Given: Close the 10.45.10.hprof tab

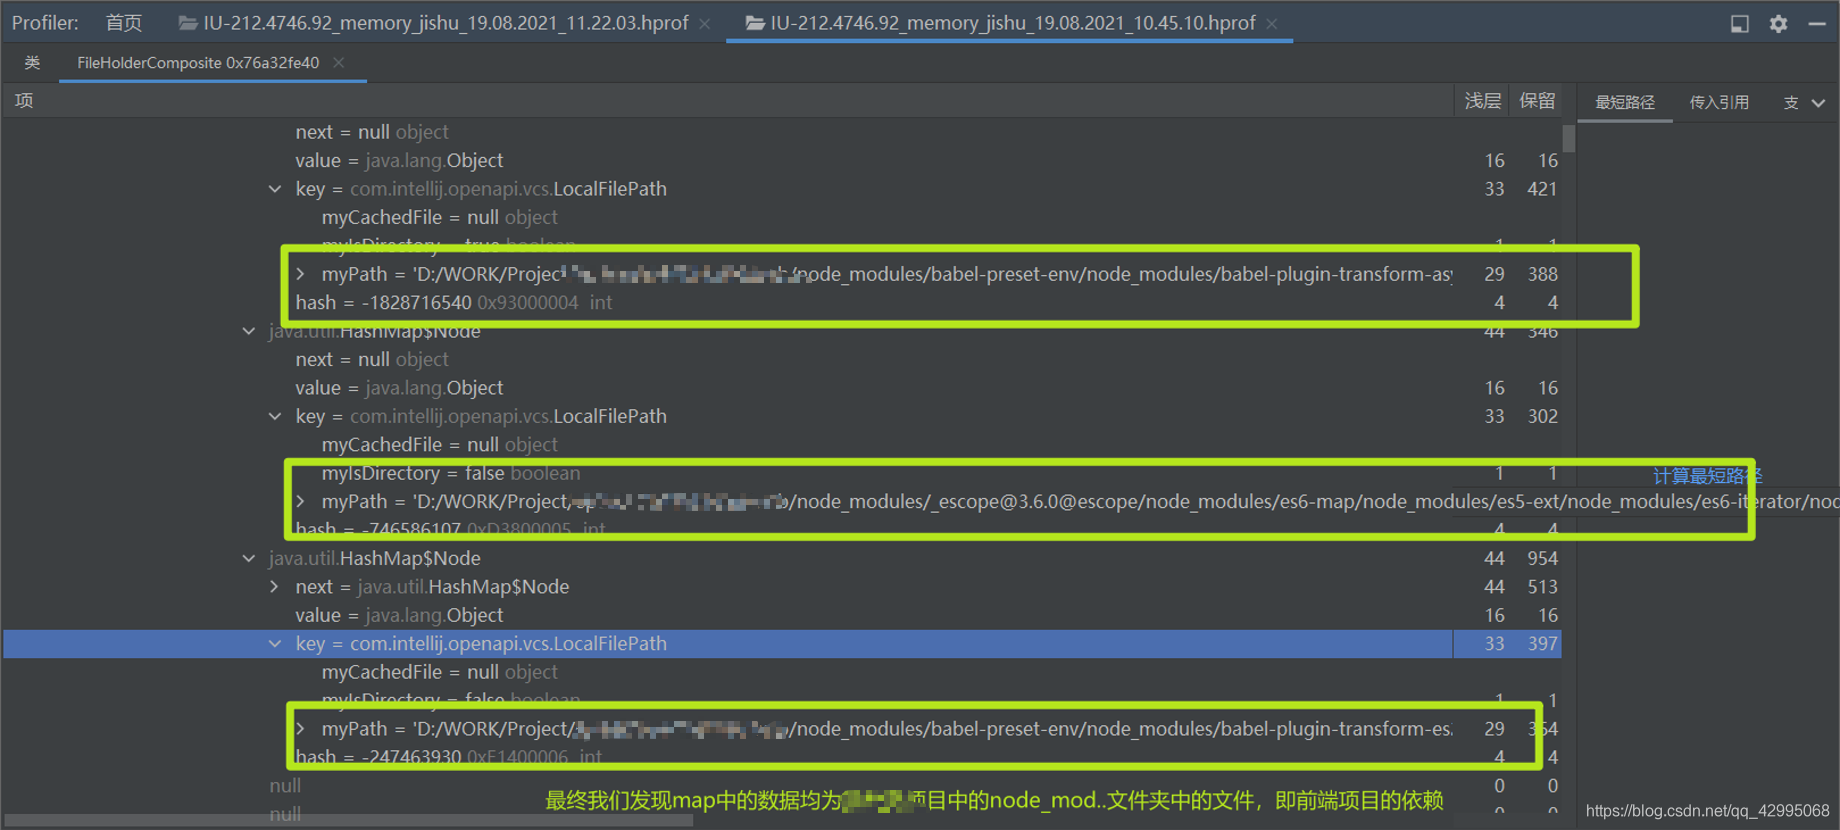Looking at the screenshot, I should click(1272, 23).
